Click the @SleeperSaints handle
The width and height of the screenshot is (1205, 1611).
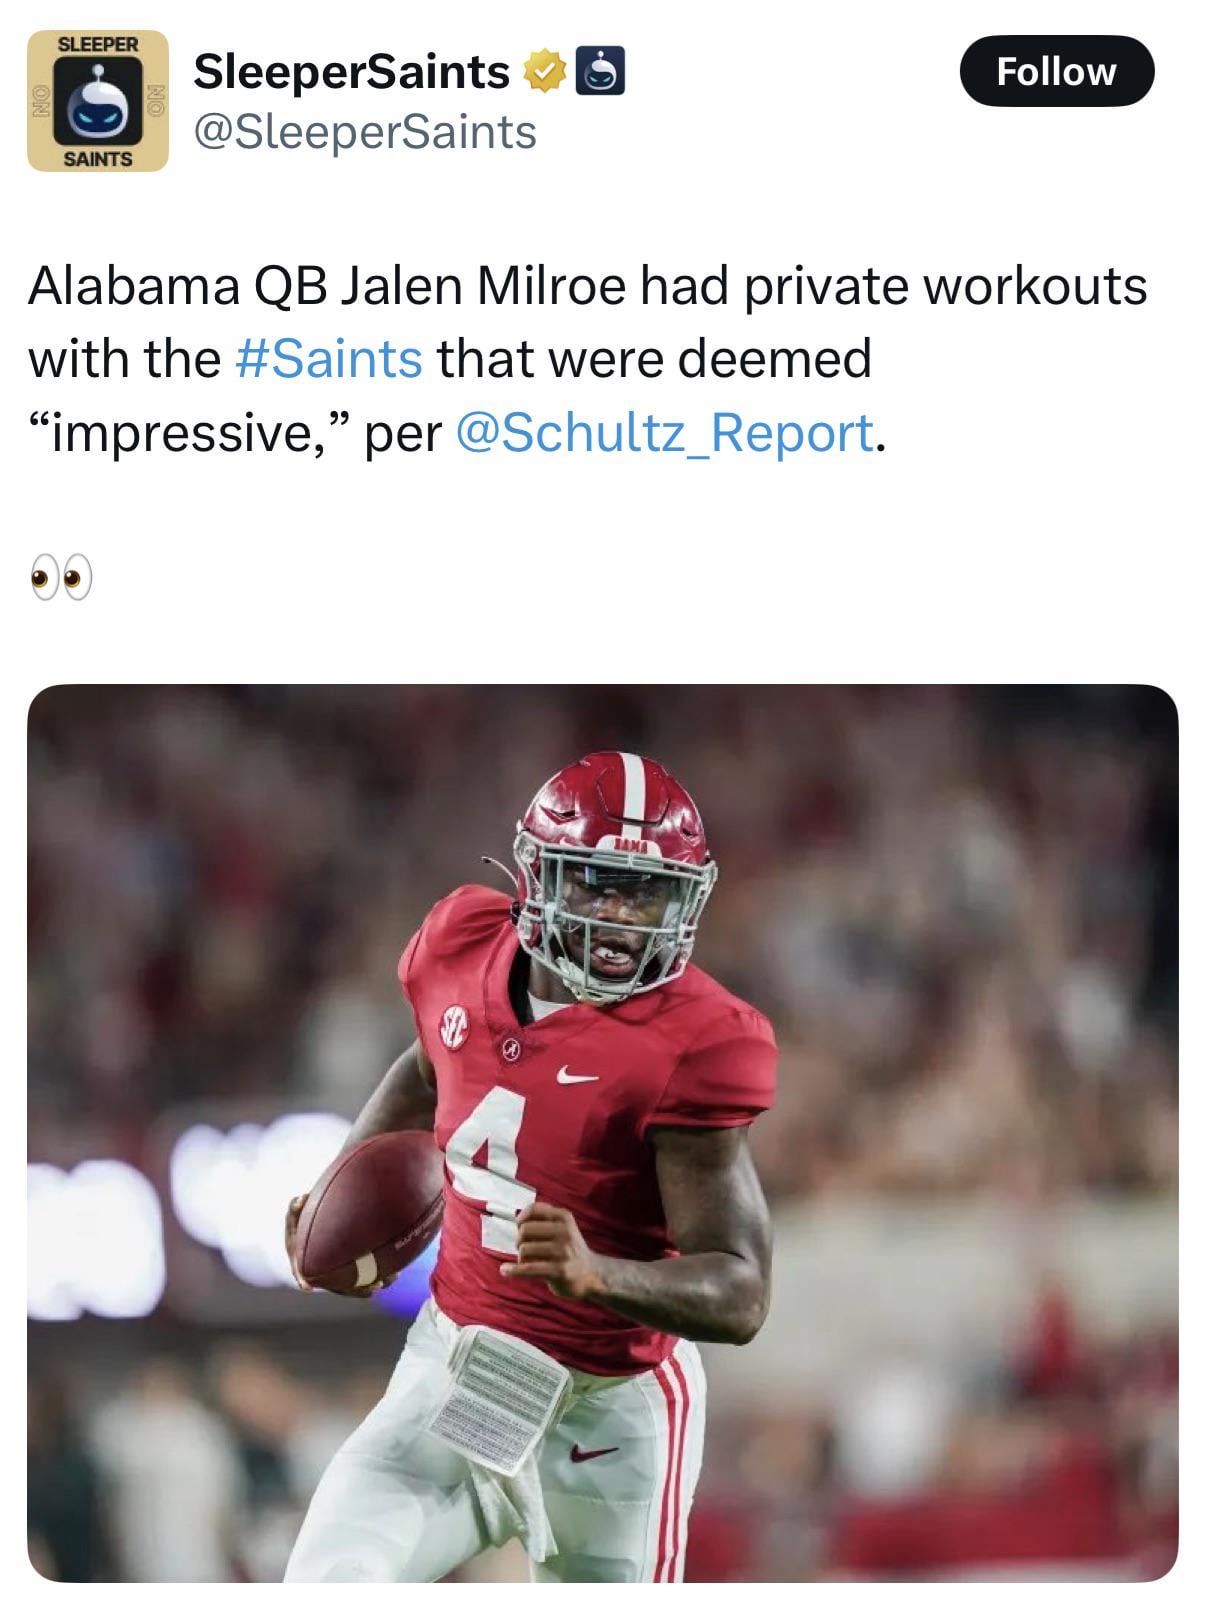point(365,132)
